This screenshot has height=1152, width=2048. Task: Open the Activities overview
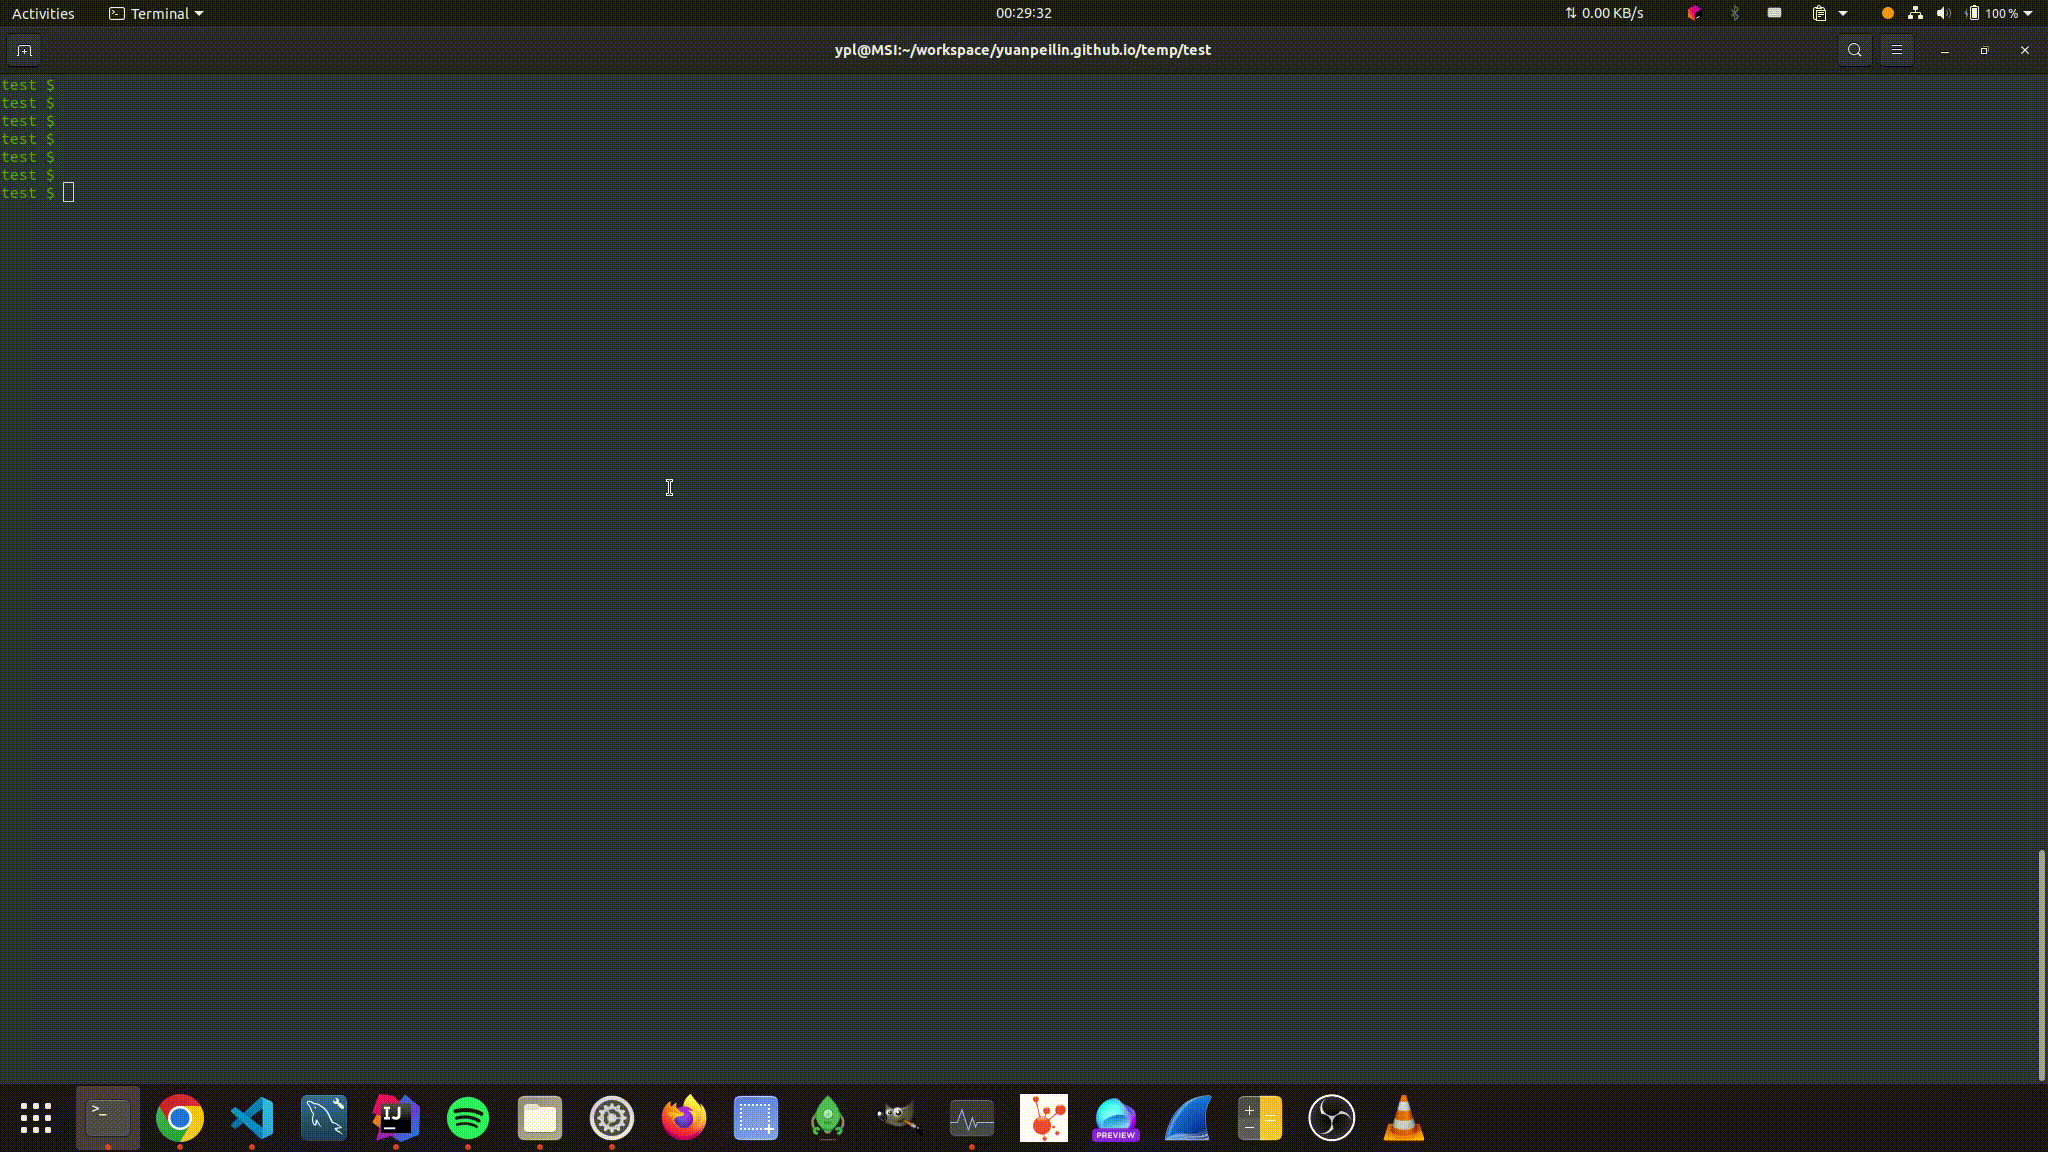43,13
